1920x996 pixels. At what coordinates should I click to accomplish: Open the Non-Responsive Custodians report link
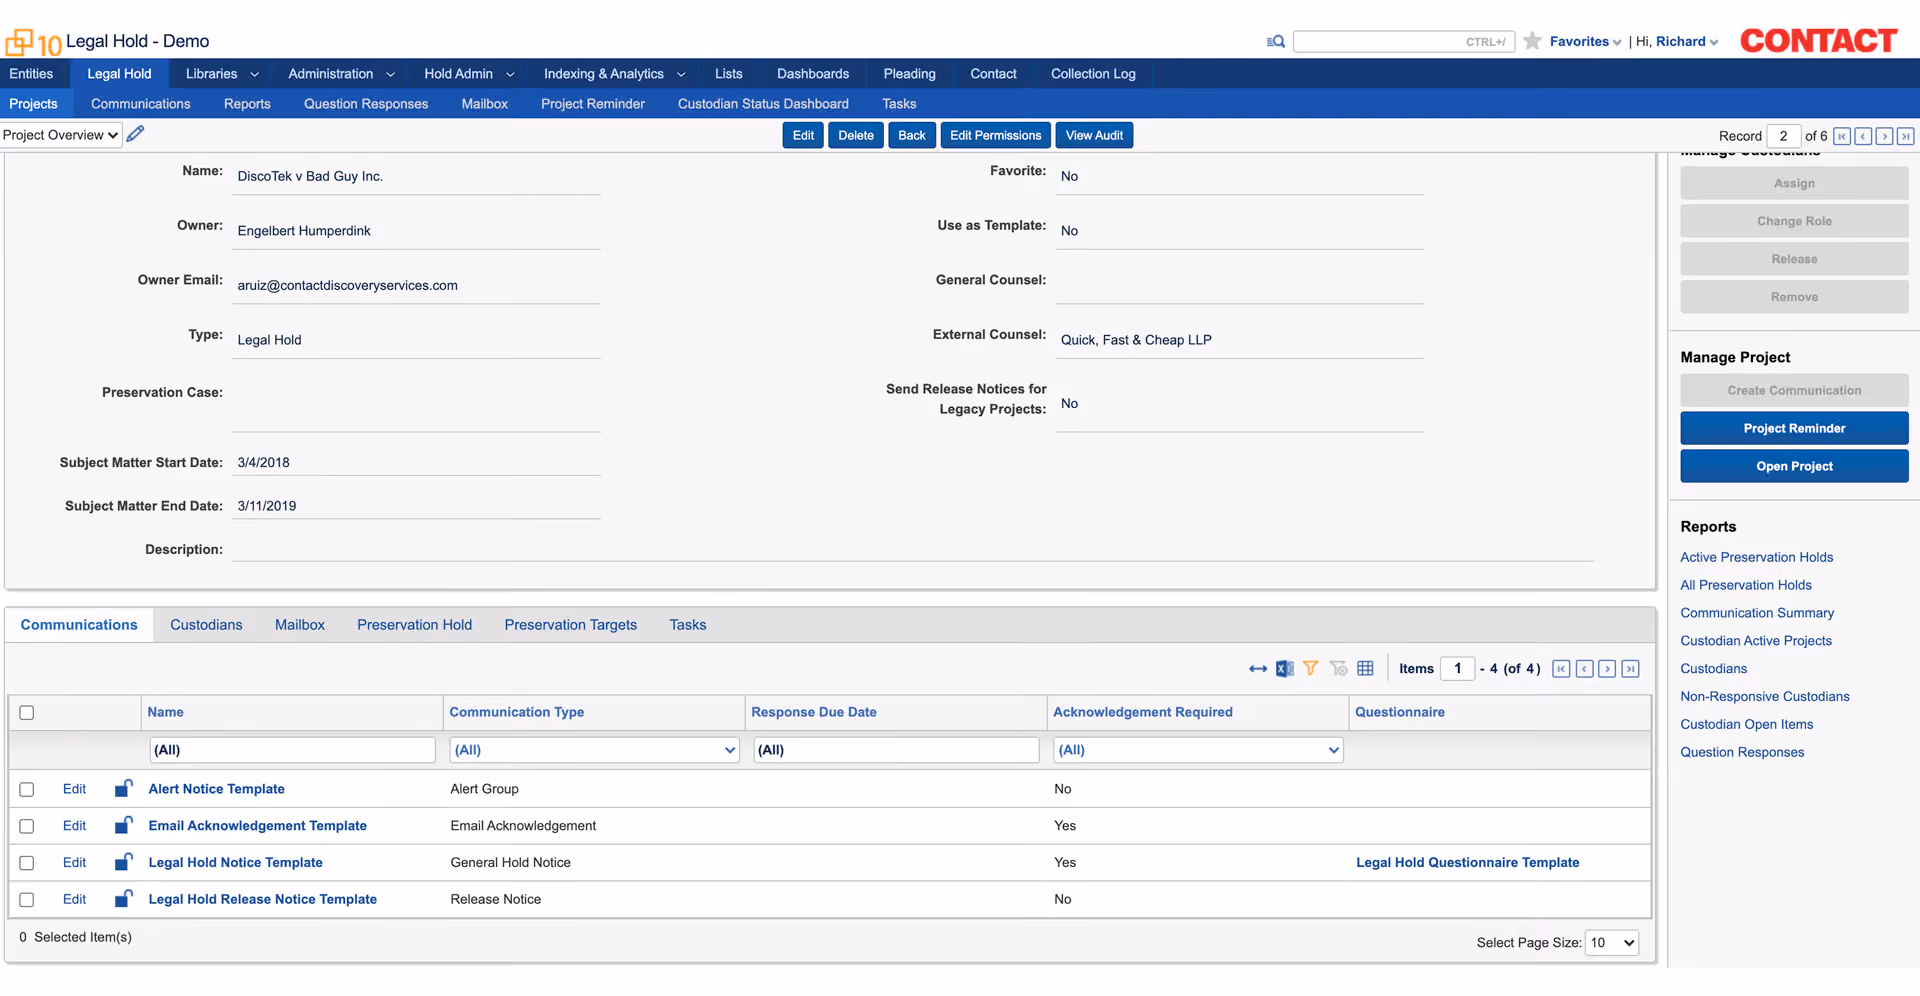[1765, 697]
